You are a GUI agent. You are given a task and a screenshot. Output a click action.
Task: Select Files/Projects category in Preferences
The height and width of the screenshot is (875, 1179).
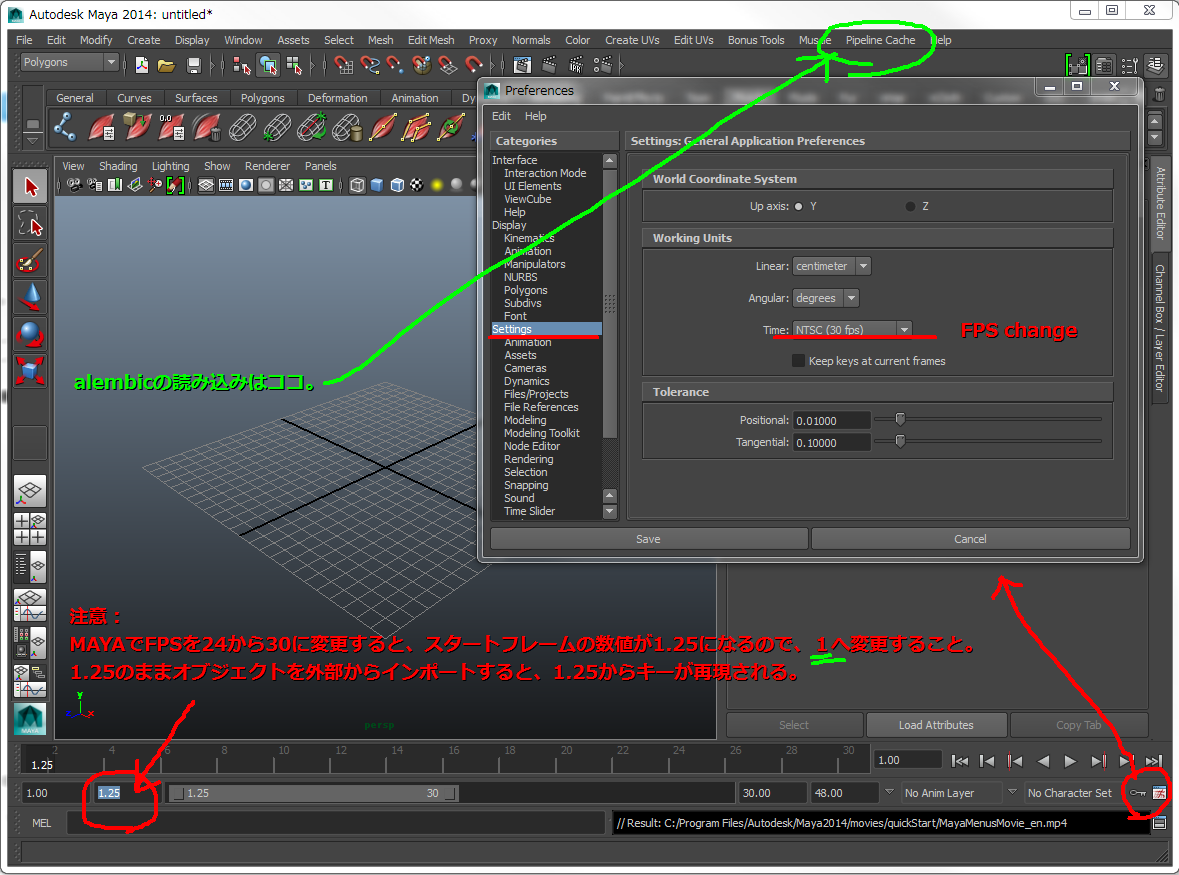536,394
